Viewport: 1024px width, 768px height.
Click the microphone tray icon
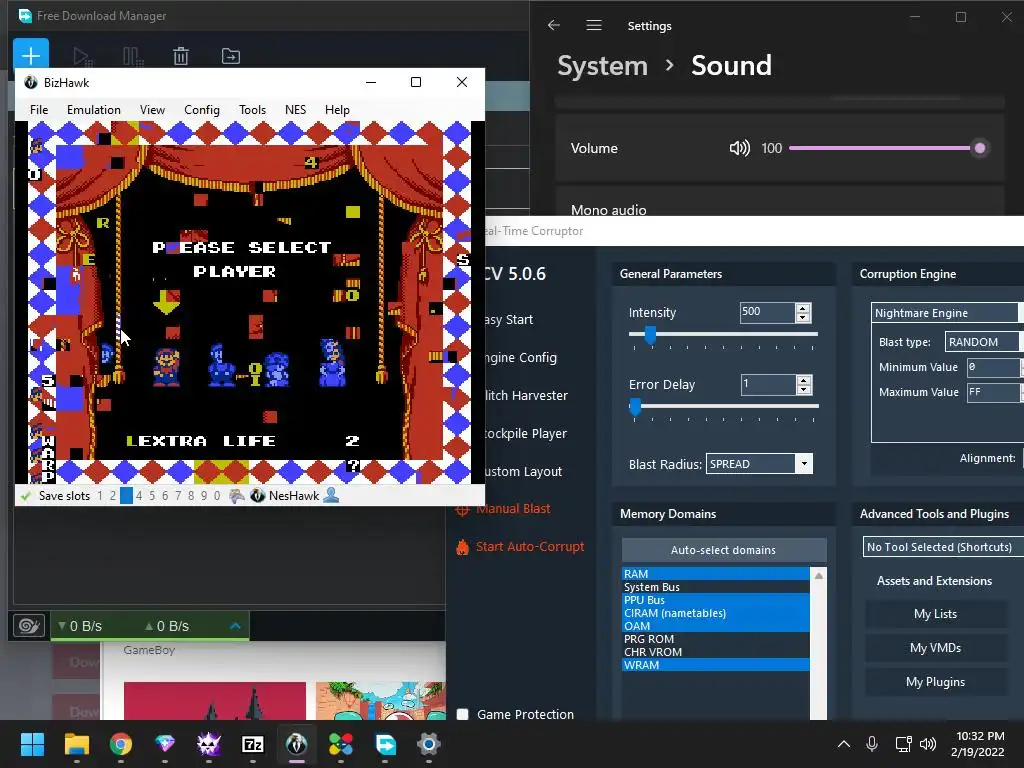[872, 744]
